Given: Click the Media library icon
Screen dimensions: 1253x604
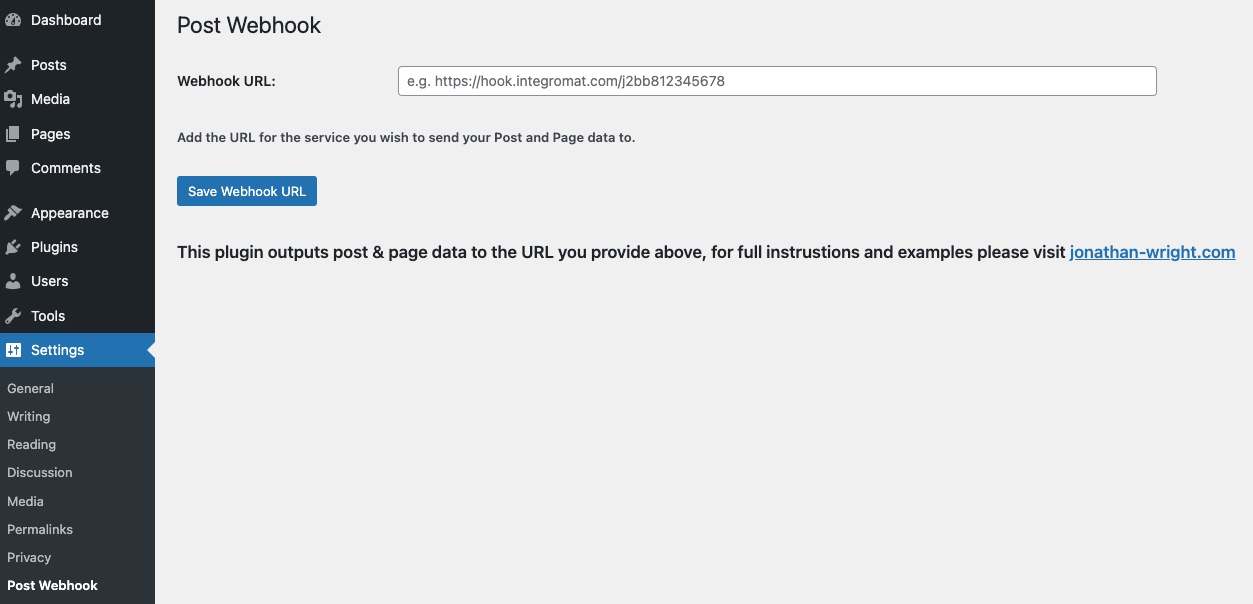Looking at the screenshot, I should (13, 99).
